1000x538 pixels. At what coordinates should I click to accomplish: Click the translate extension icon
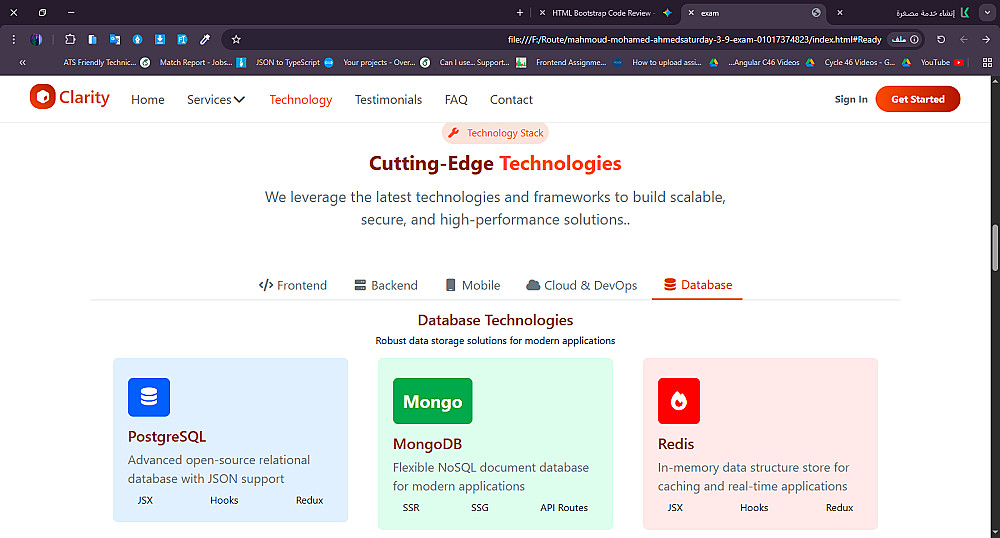tap(115, 40)
